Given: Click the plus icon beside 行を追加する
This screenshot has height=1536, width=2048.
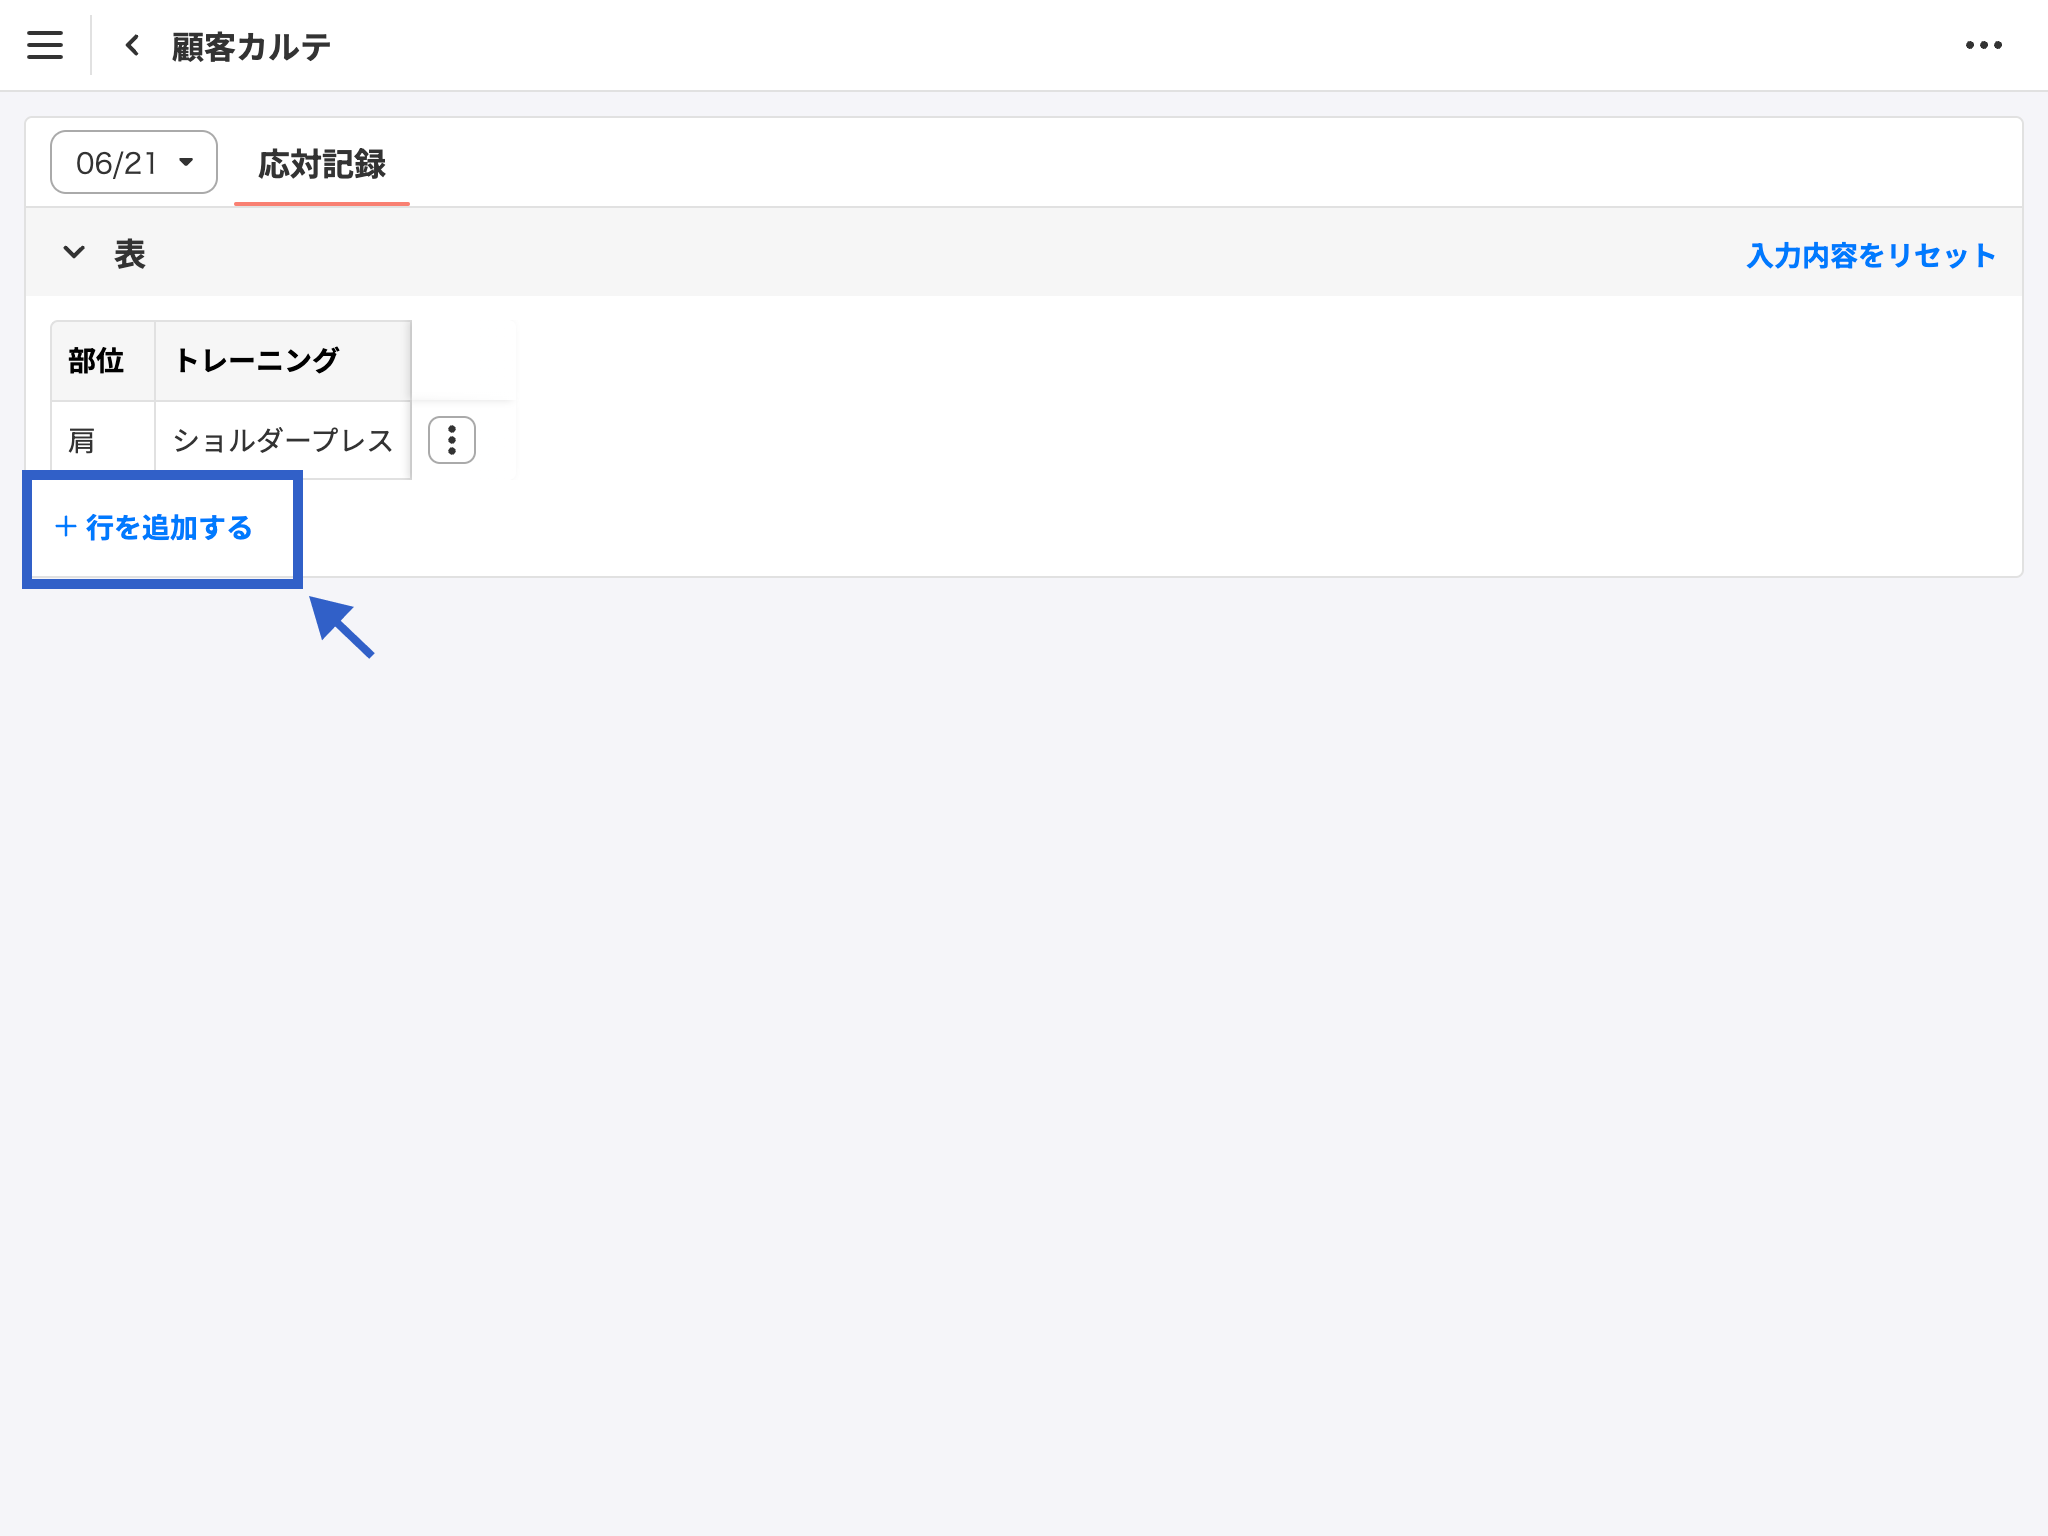Looking at the screenshot, I should pyautogui.click(x=66, y=527).
